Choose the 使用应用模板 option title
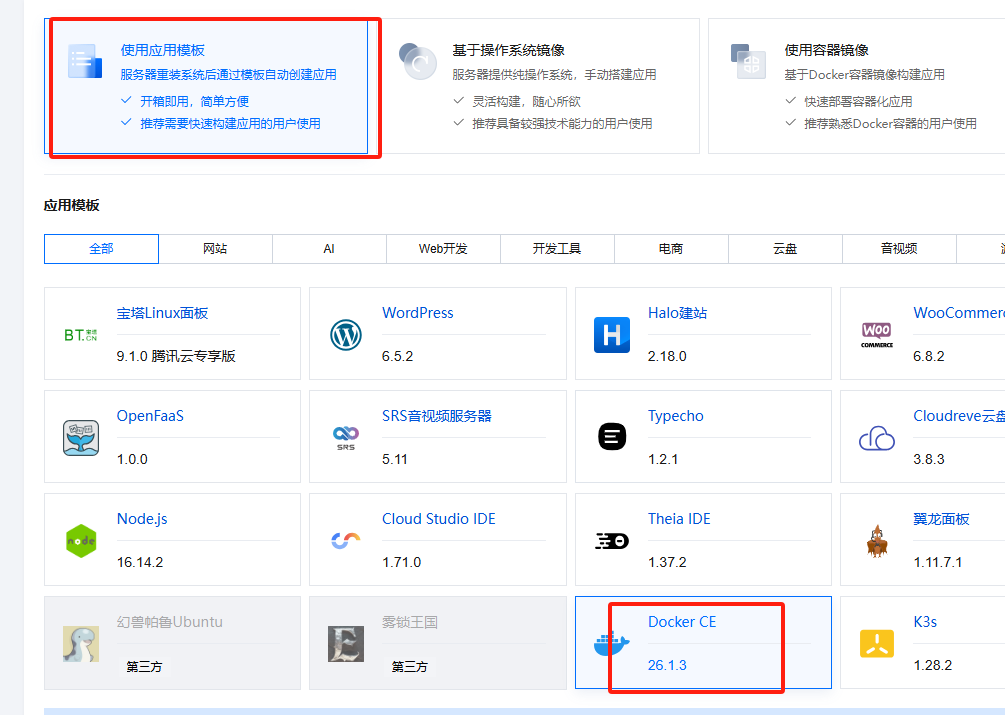The width and height of the screenshot is (1005, 715). click(x=163, y=50)
